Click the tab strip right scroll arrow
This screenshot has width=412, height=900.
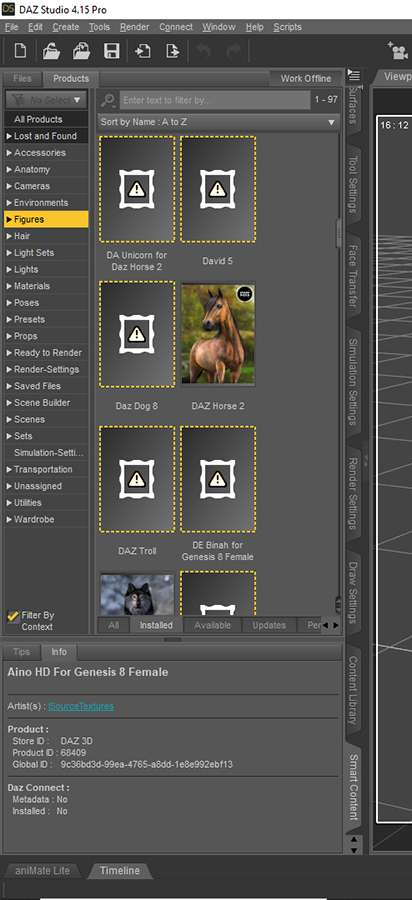click(336, 625)
